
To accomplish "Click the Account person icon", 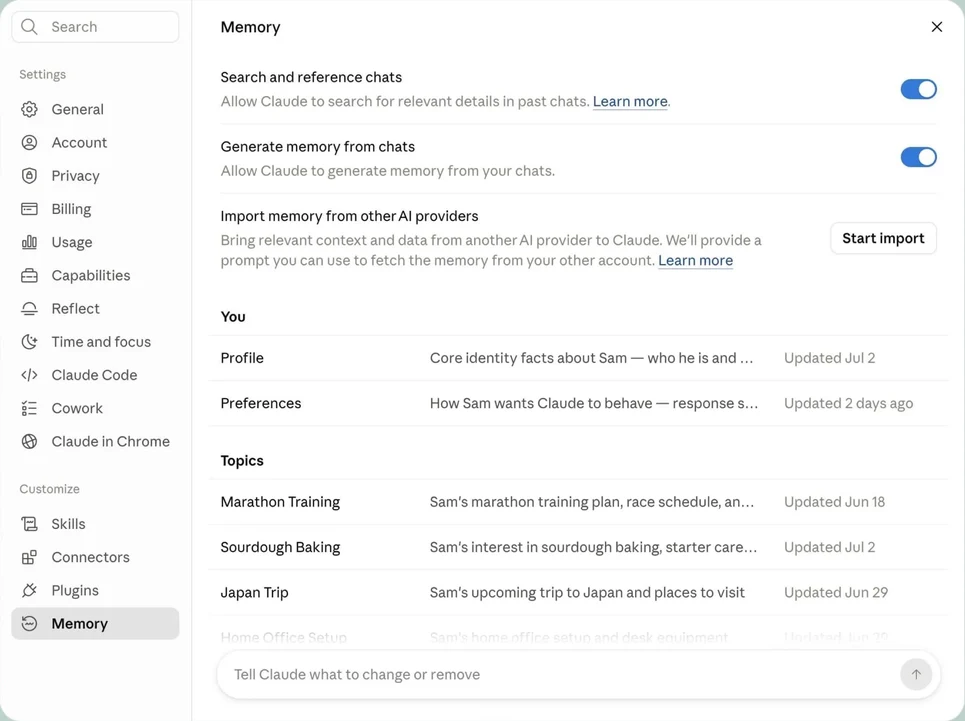I will tap(29, 142).
